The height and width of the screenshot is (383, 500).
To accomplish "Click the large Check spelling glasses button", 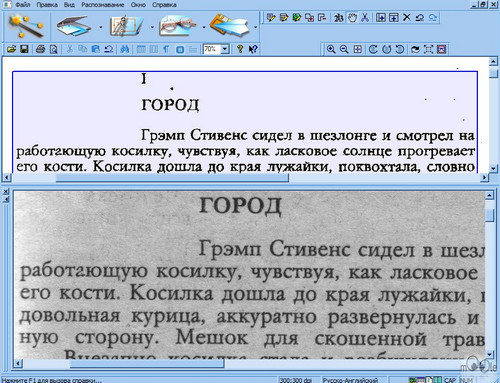I will (177, 26).
